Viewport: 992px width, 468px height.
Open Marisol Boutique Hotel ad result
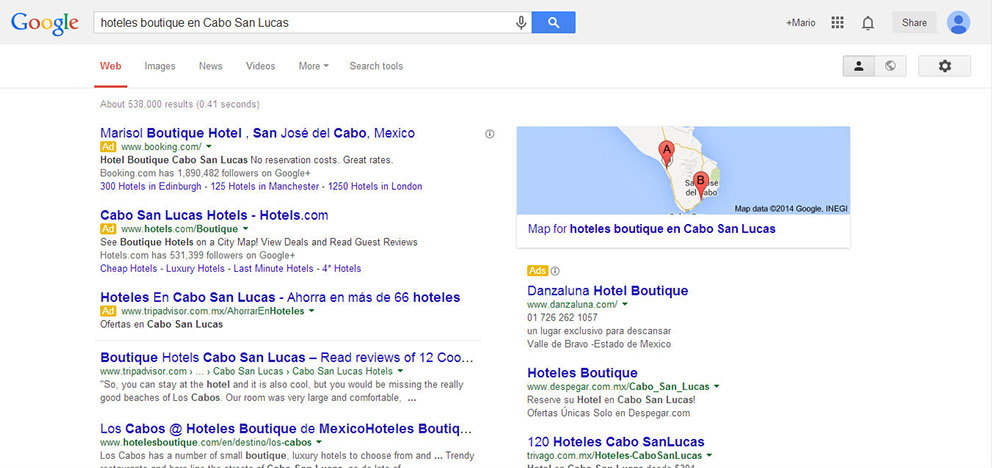(257, 133)
